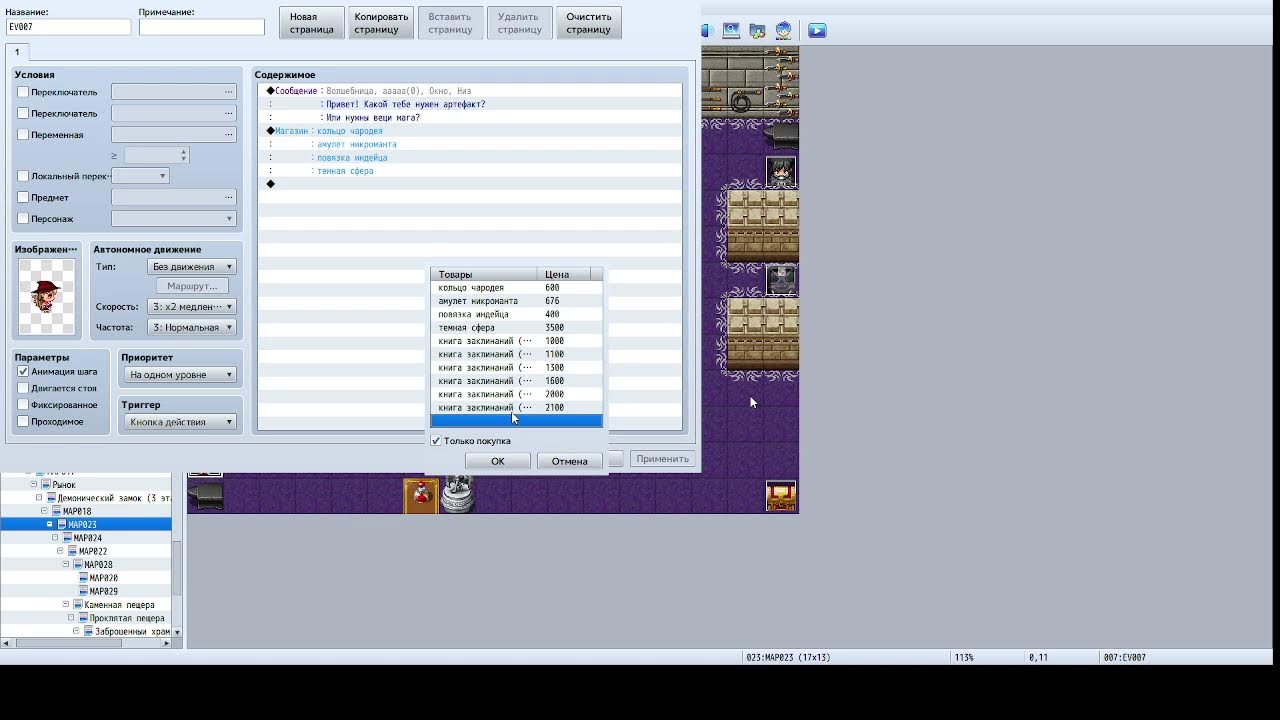This screenshot has height=720, width=1280.
Task: Uncheck Анимация шага option
Action: pyautogui.click(x=23, y=371)
